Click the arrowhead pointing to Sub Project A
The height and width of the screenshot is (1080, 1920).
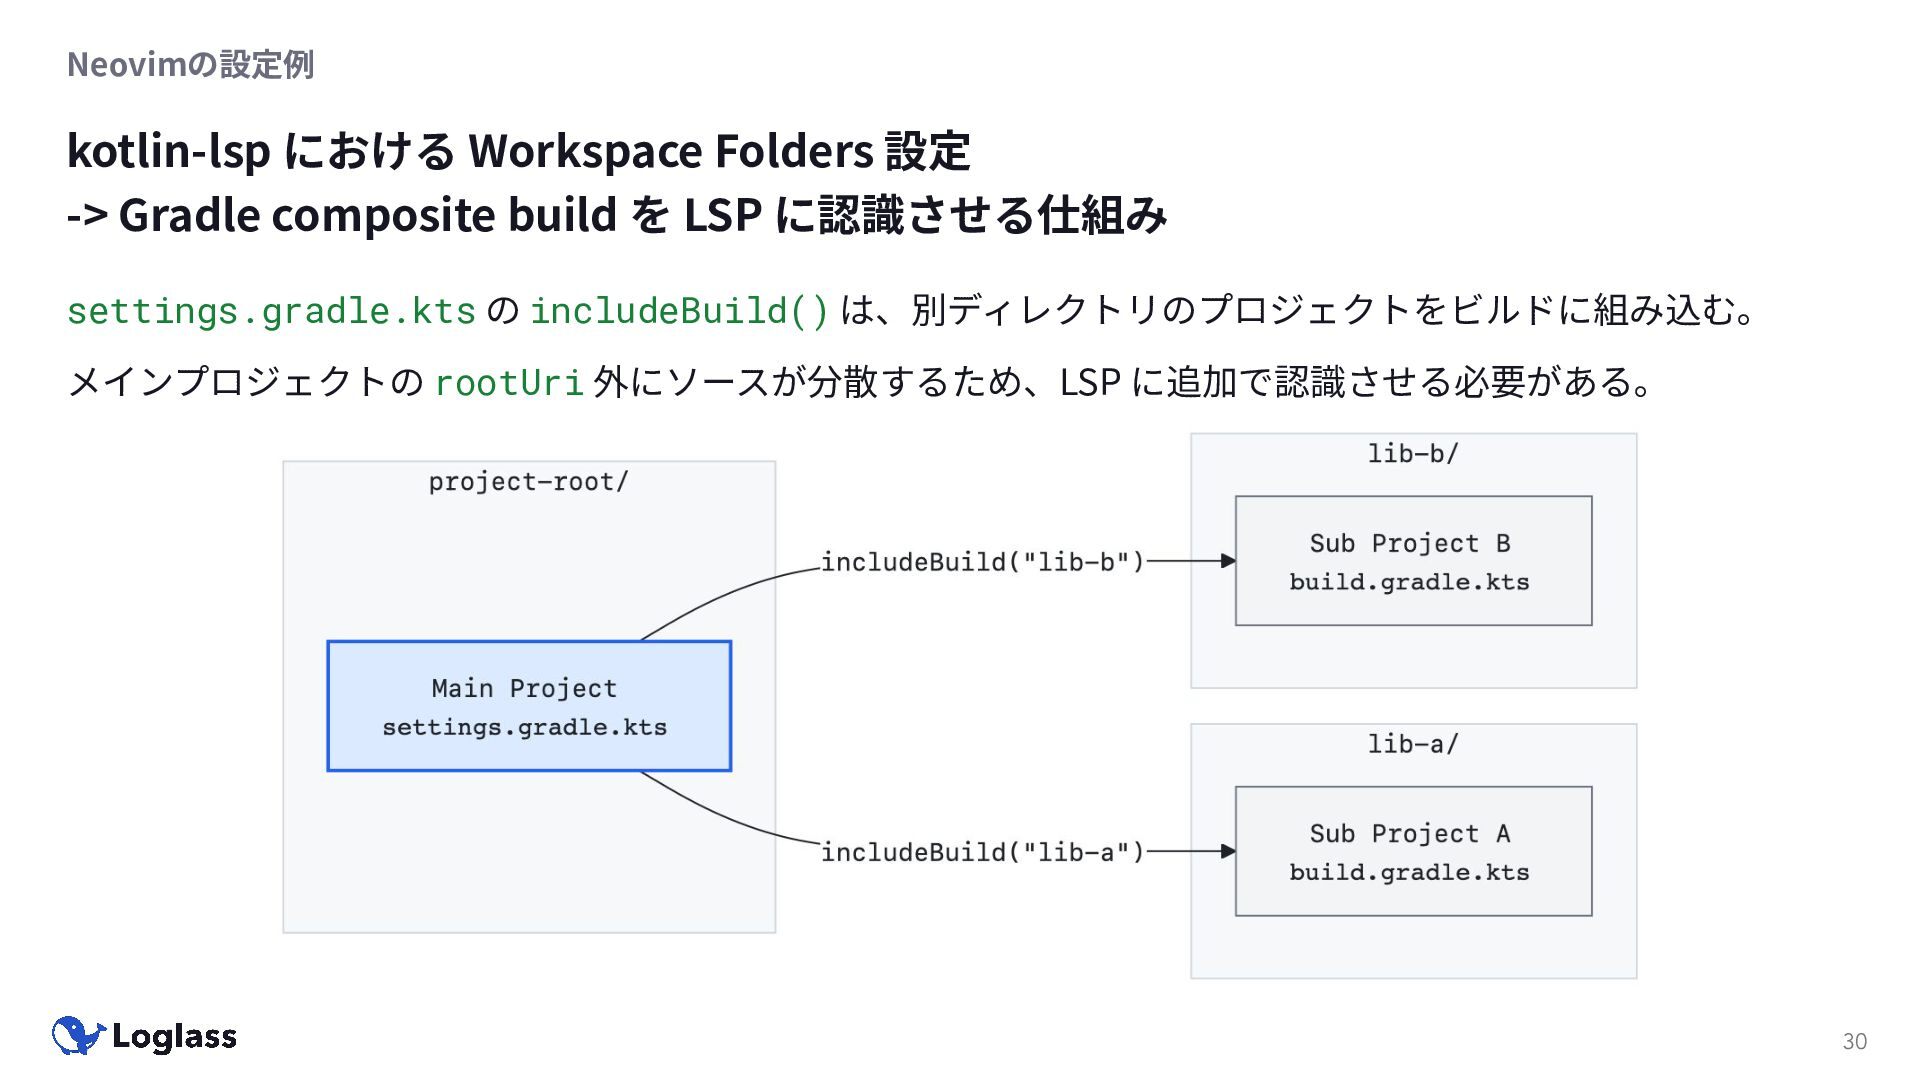(1228, 851)
